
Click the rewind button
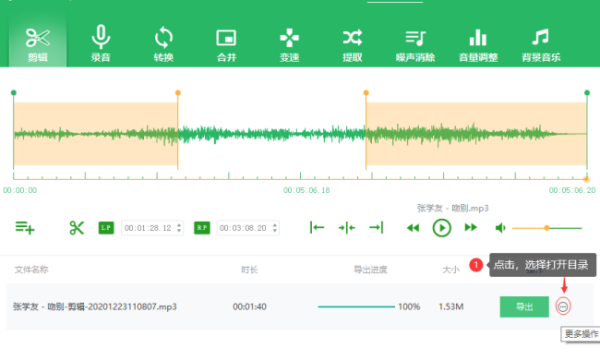412,228
